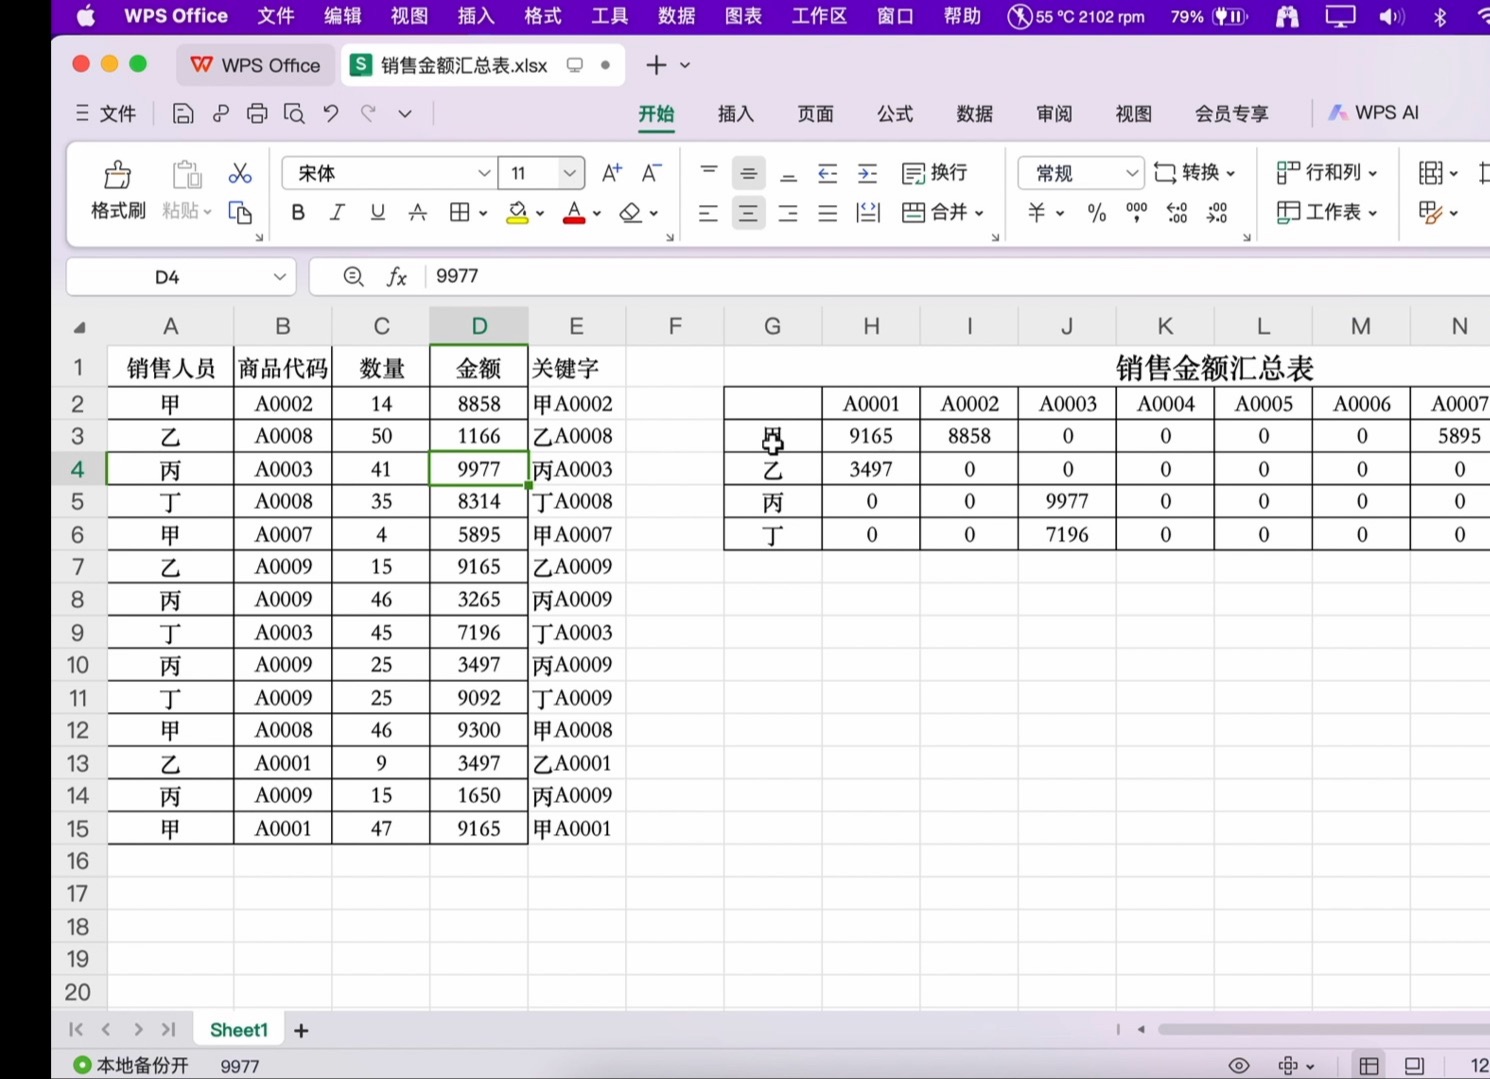Image resolution: width=1490 pixels, height=1079 pixels.
Task: Click the WPS Office home tab
Action: [256, 65]
